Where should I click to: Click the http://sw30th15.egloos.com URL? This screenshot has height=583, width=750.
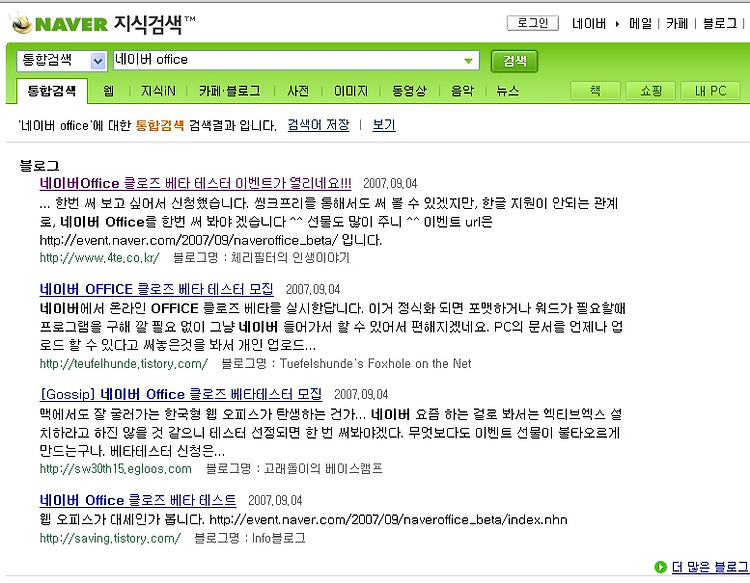[115, 469]
